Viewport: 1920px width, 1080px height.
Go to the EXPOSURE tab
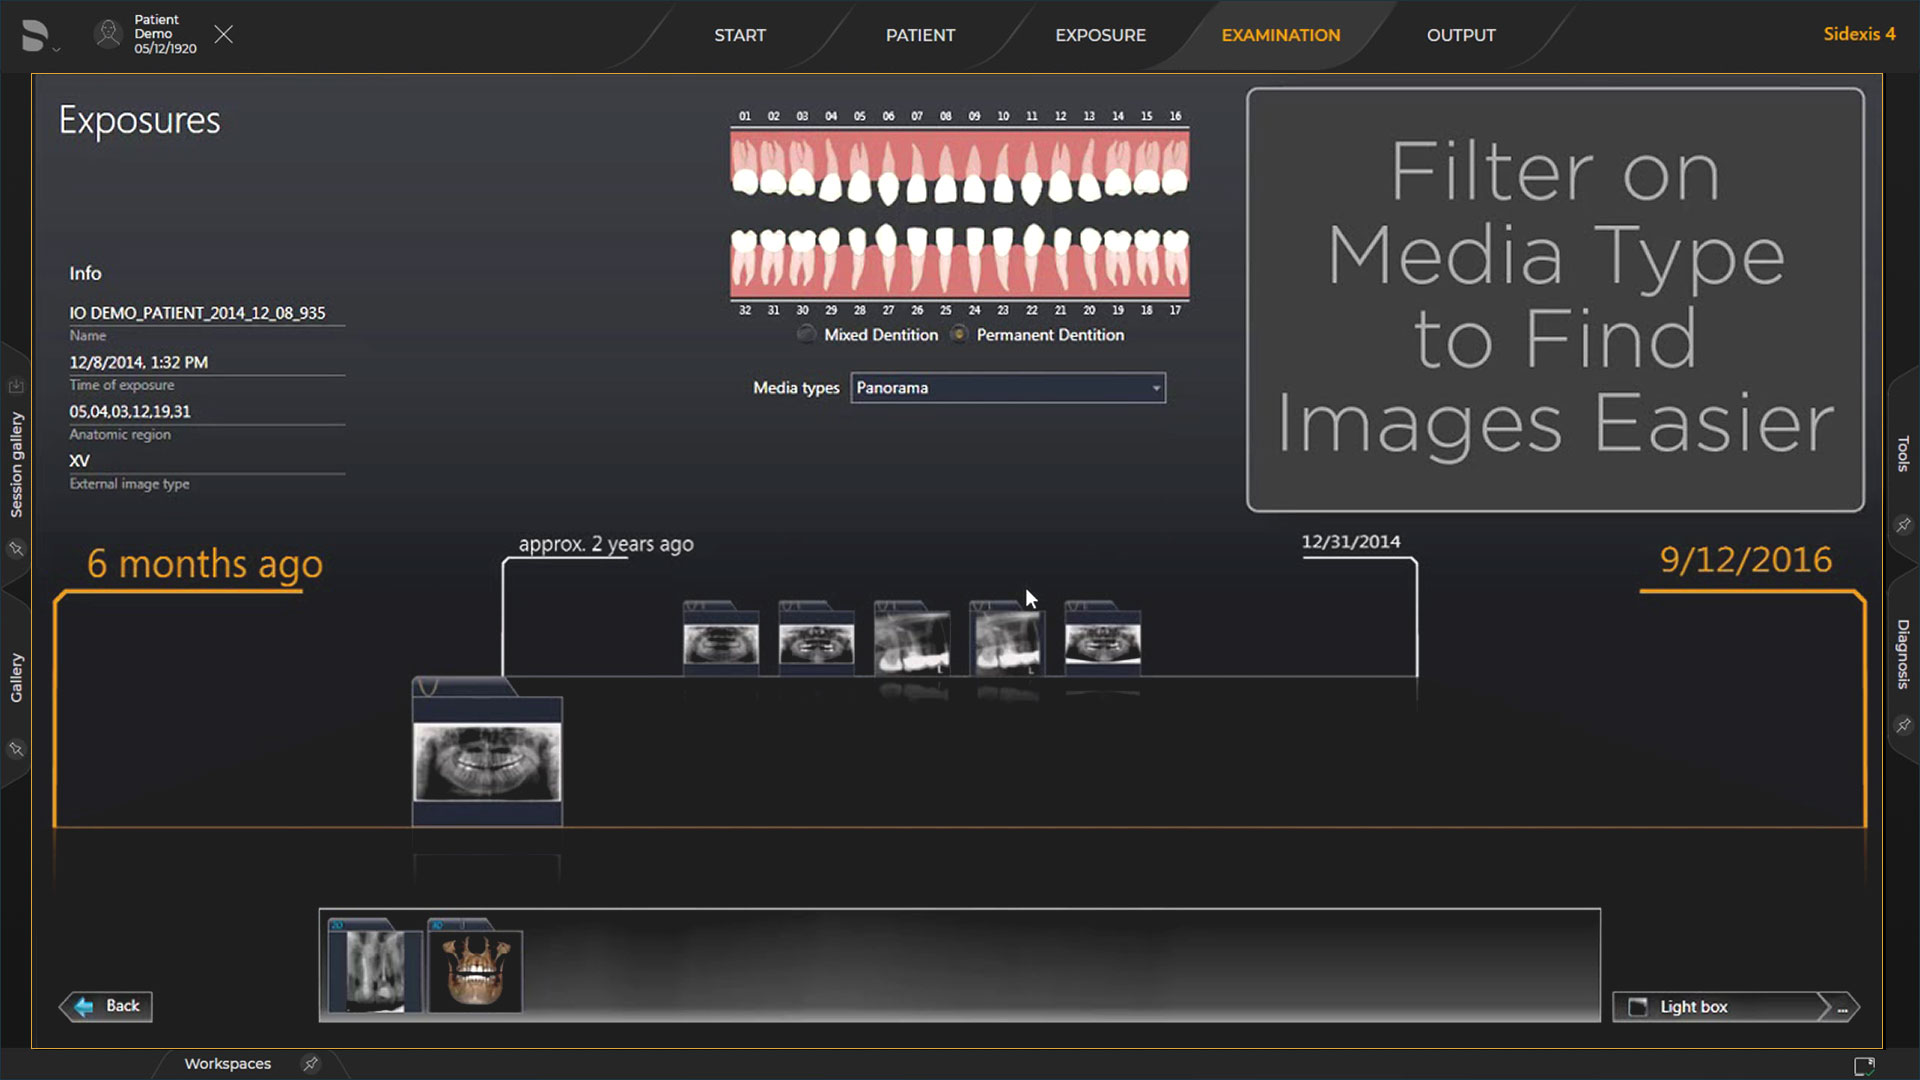tap(1100, 35)
